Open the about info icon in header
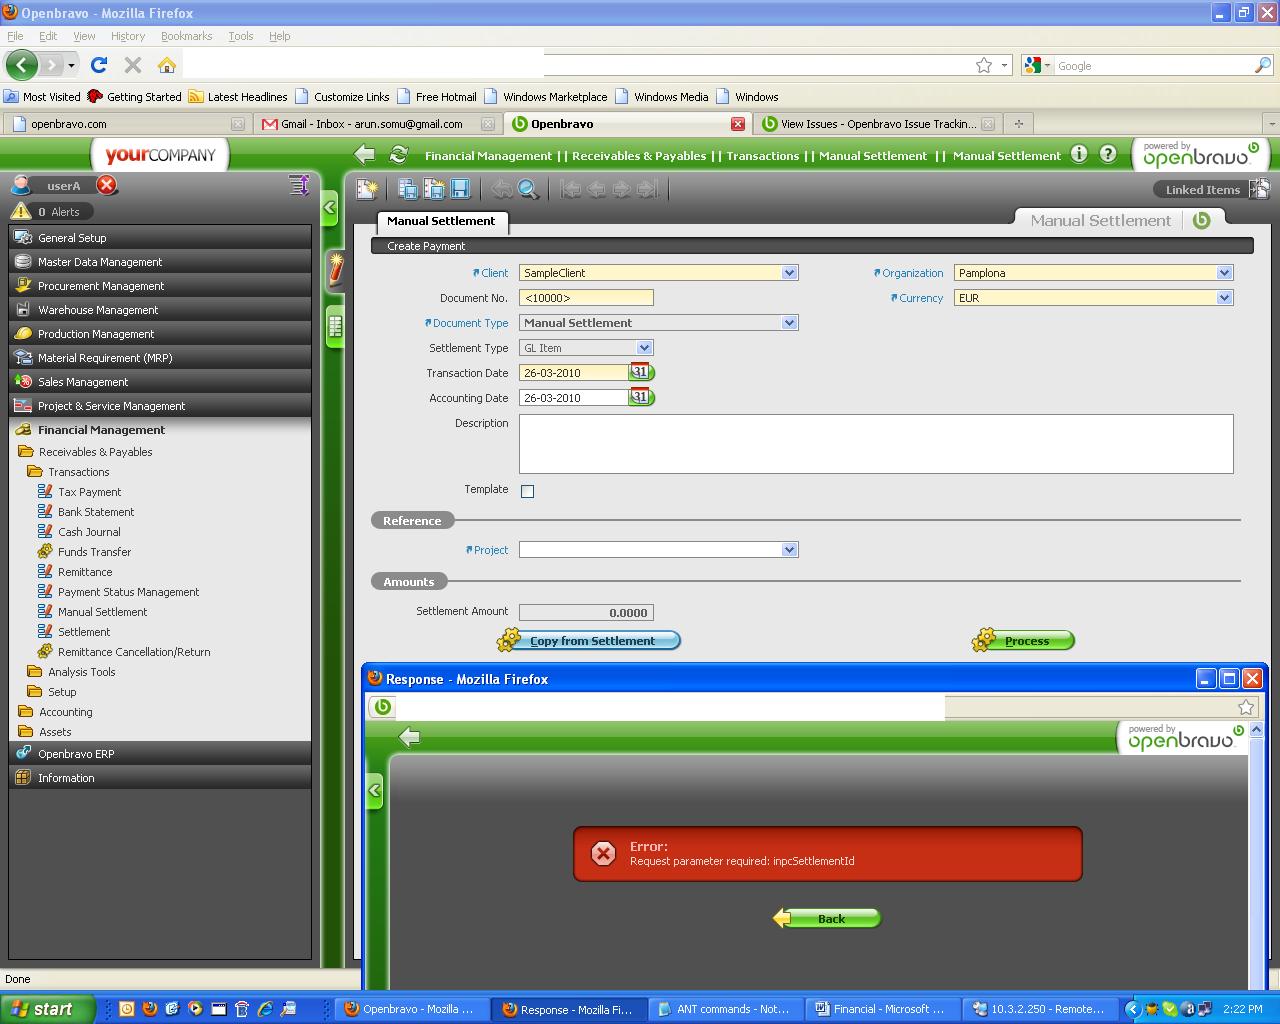This screenshot has height=1024, width=1280. click(1079, 154)
